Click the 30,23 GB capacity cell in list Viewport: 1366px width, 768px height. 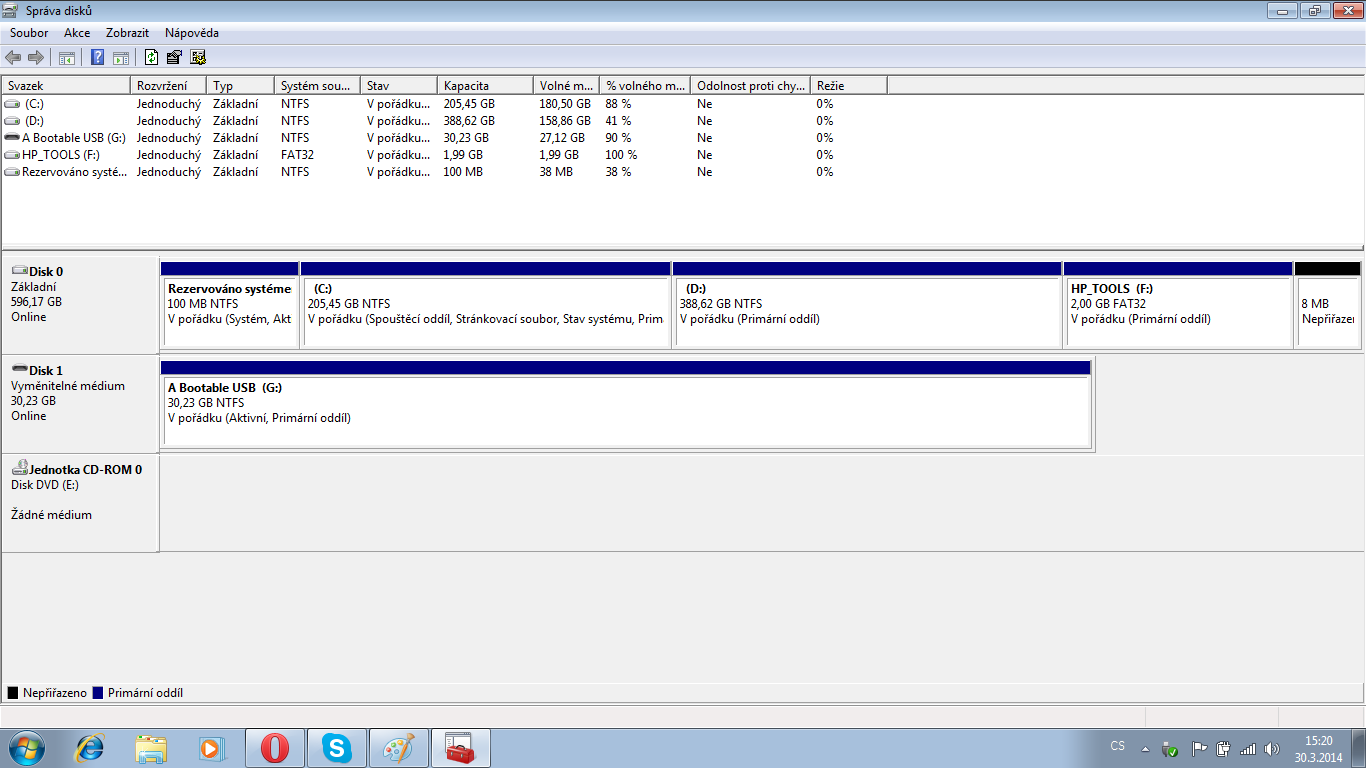[x=466, y=138]
